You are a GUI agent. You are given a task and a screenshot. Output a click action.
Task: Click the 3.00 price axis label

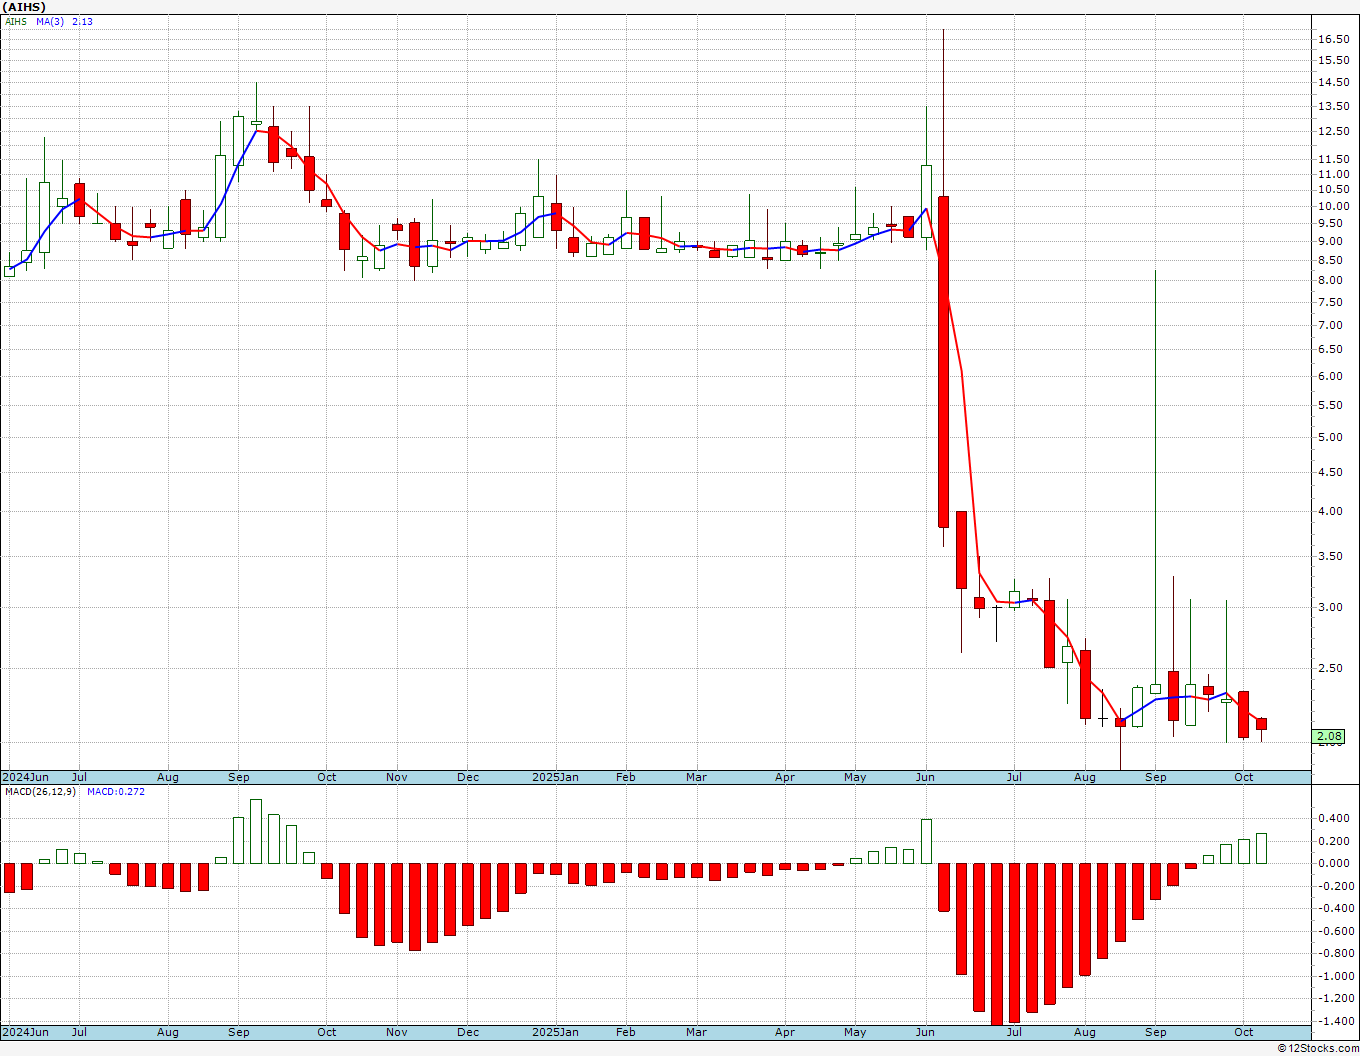(1330, 607)
